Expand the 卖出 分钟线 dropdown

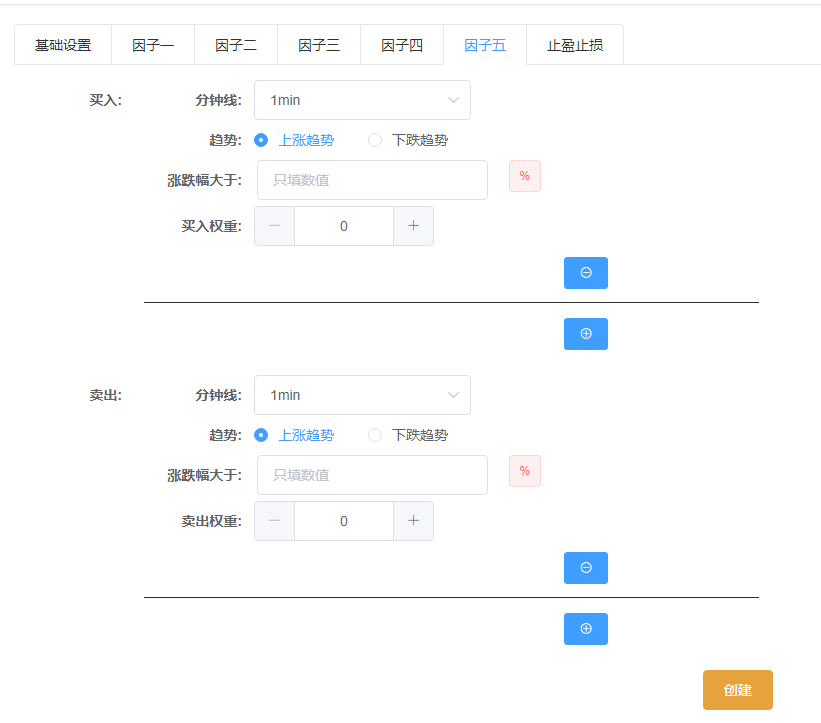(362, 395)
